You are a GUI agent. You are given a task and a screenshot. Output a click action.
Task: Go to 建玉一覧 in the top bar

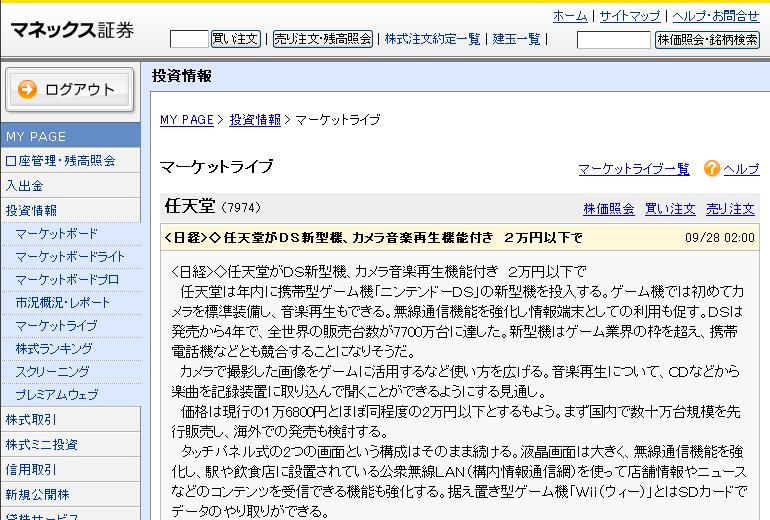(x=515, y=39)
